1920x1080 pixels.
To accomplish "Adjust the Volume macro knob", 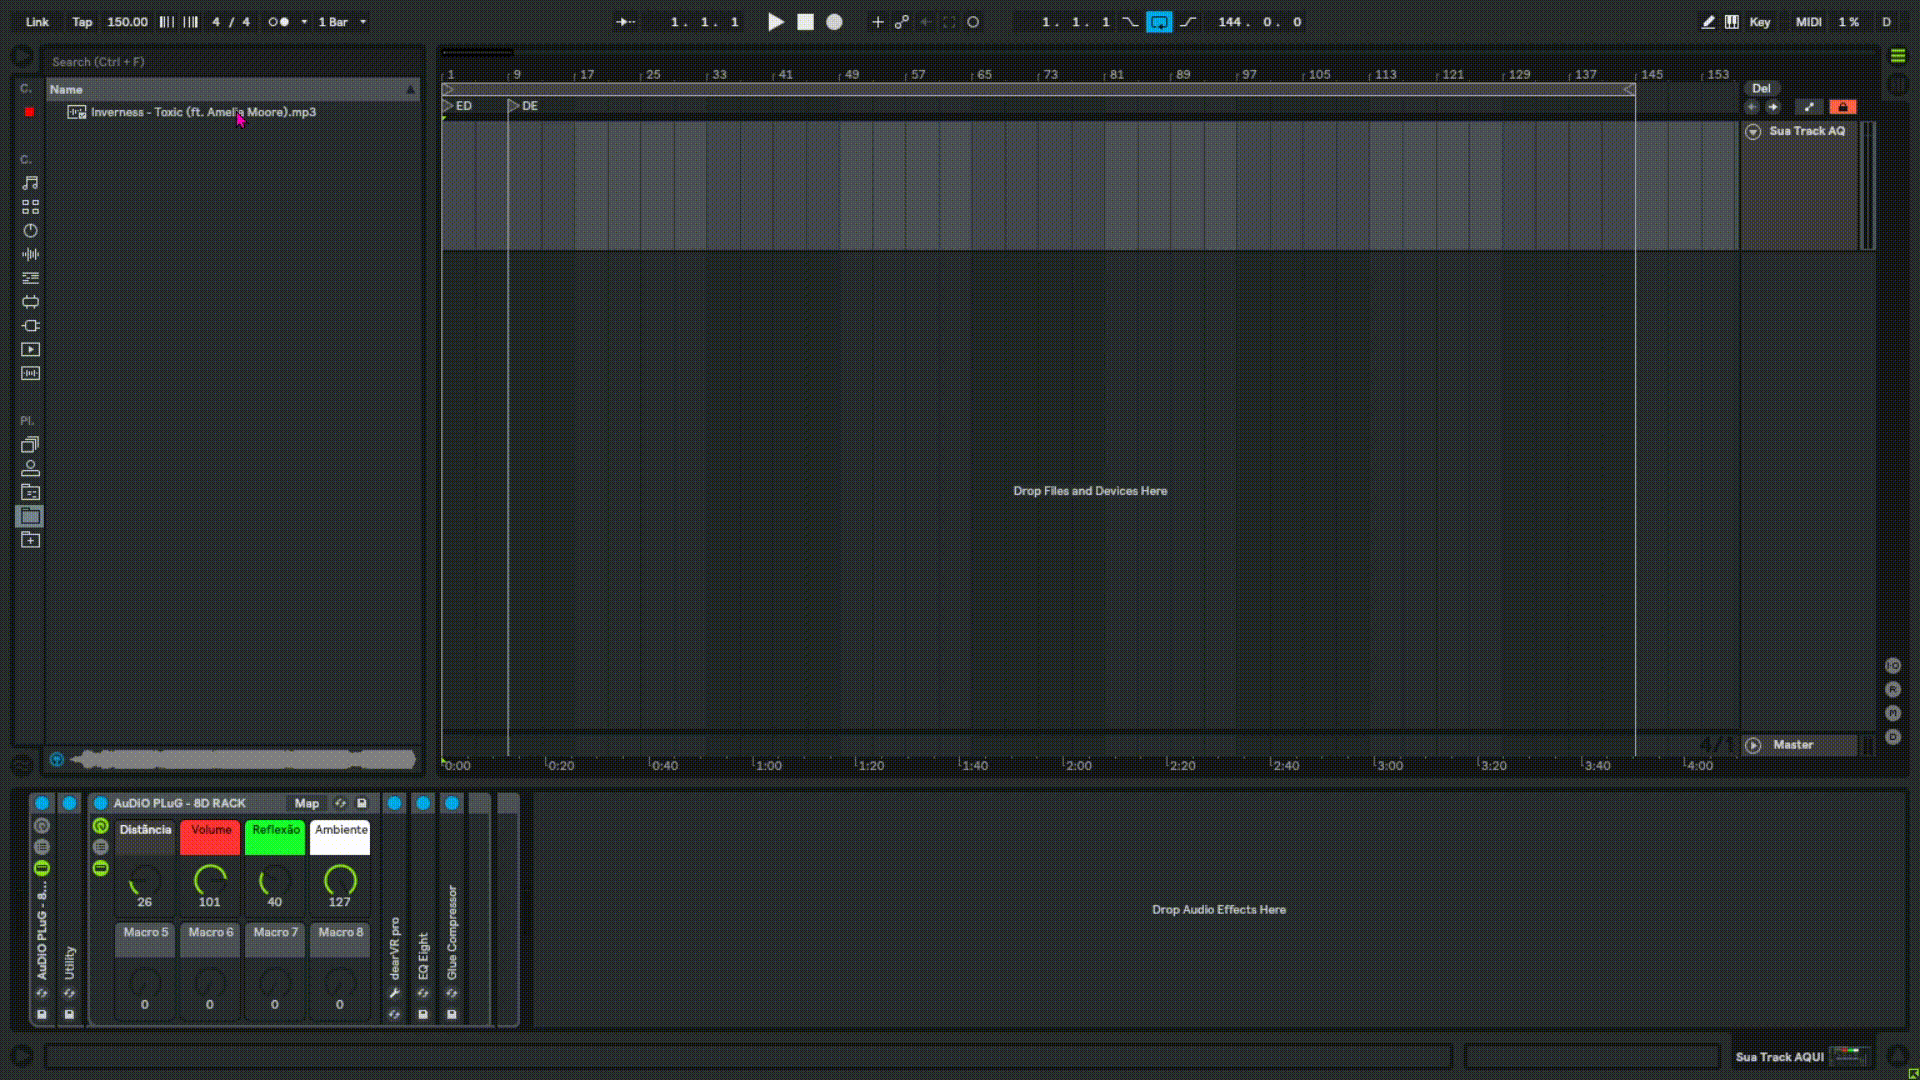I will pos(210,880).
